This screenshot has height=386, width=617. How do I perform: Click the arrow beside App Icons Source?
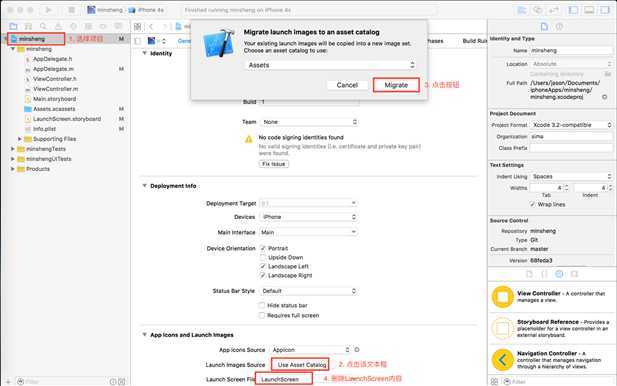point(357,350)
